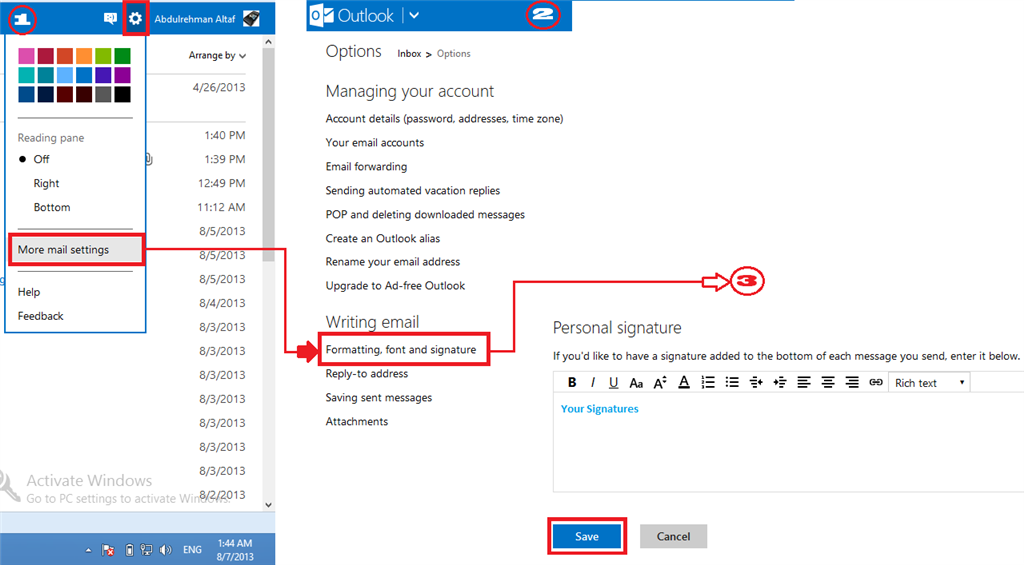Open the messaging chat icon
Screen dimensions: 1024x565
110,18
